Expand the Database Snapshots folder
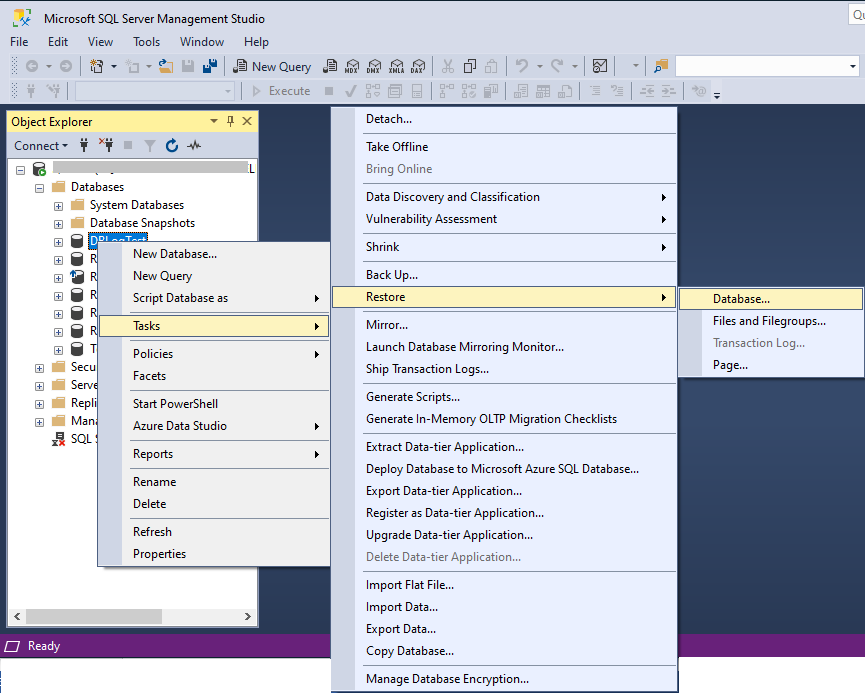Image resolution: width=865 pixels, height=693 pixels. [x=58, y=223]
